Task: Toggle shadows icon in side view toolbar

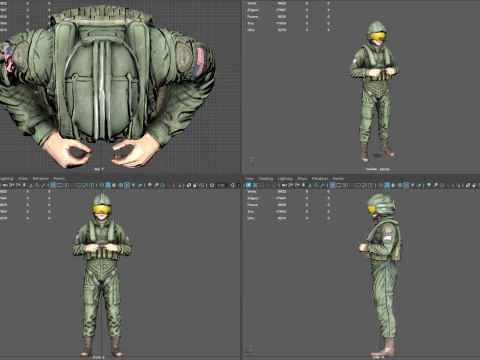Action: coord(419,185)
